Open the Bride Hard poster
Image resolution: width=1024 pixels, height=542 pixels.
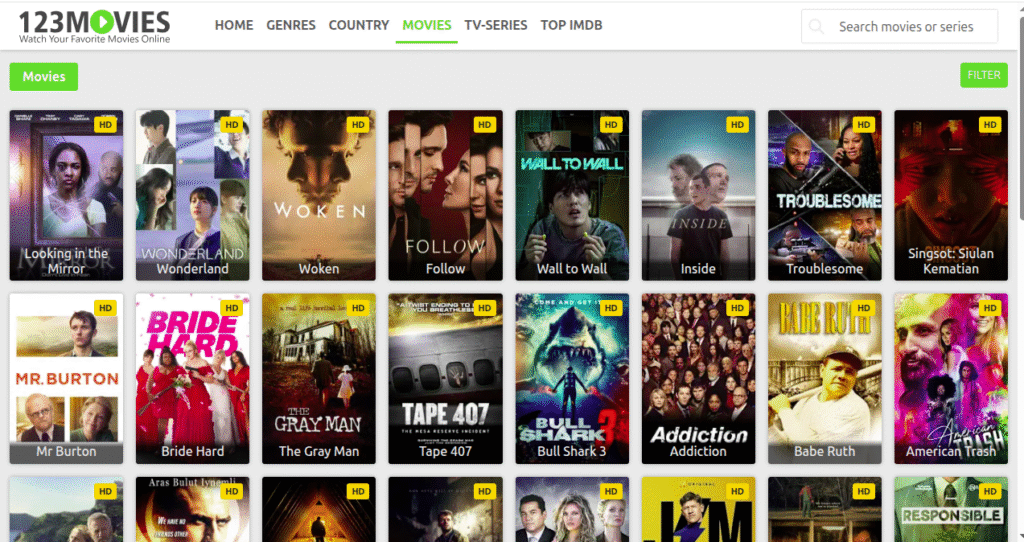[x=193, y=379]
